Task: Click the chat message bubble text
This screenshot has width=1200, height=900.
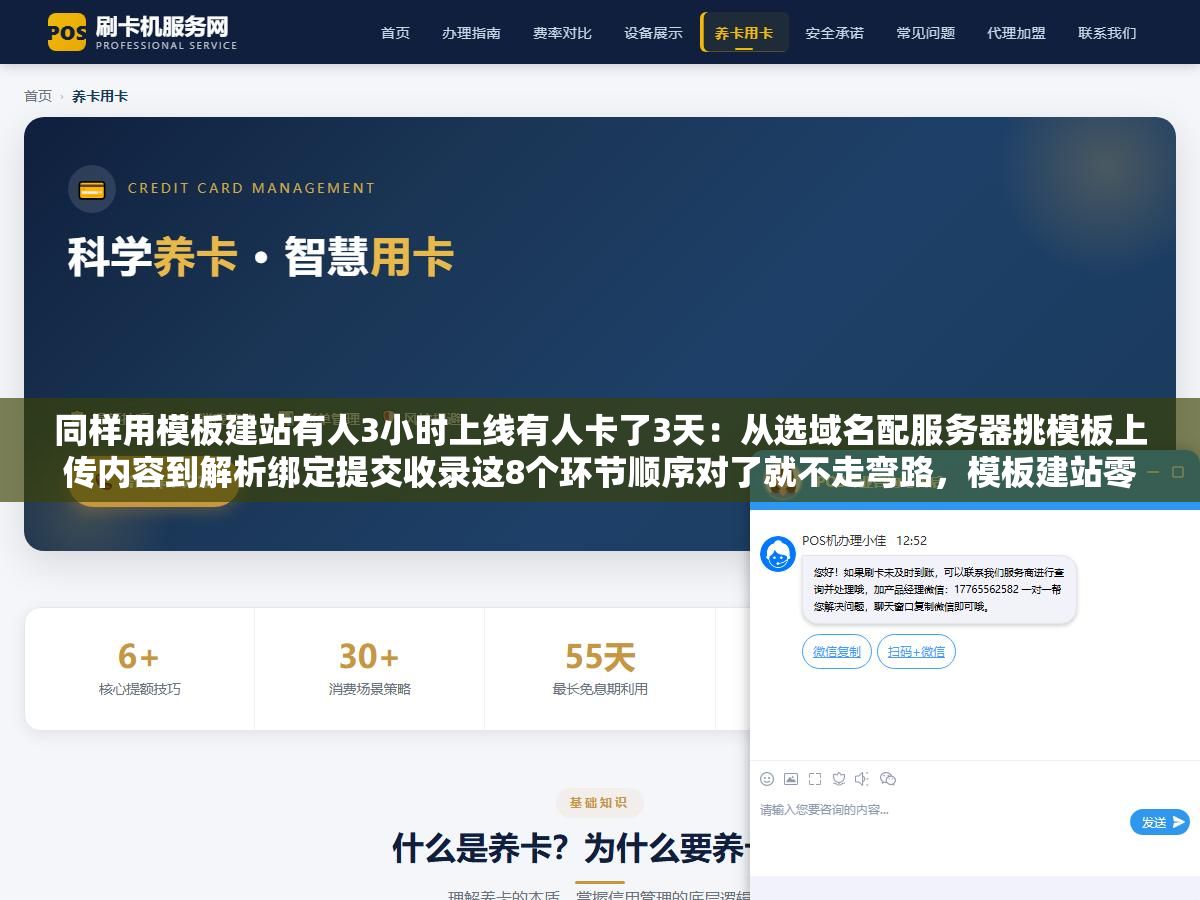Action: point(939,590)
